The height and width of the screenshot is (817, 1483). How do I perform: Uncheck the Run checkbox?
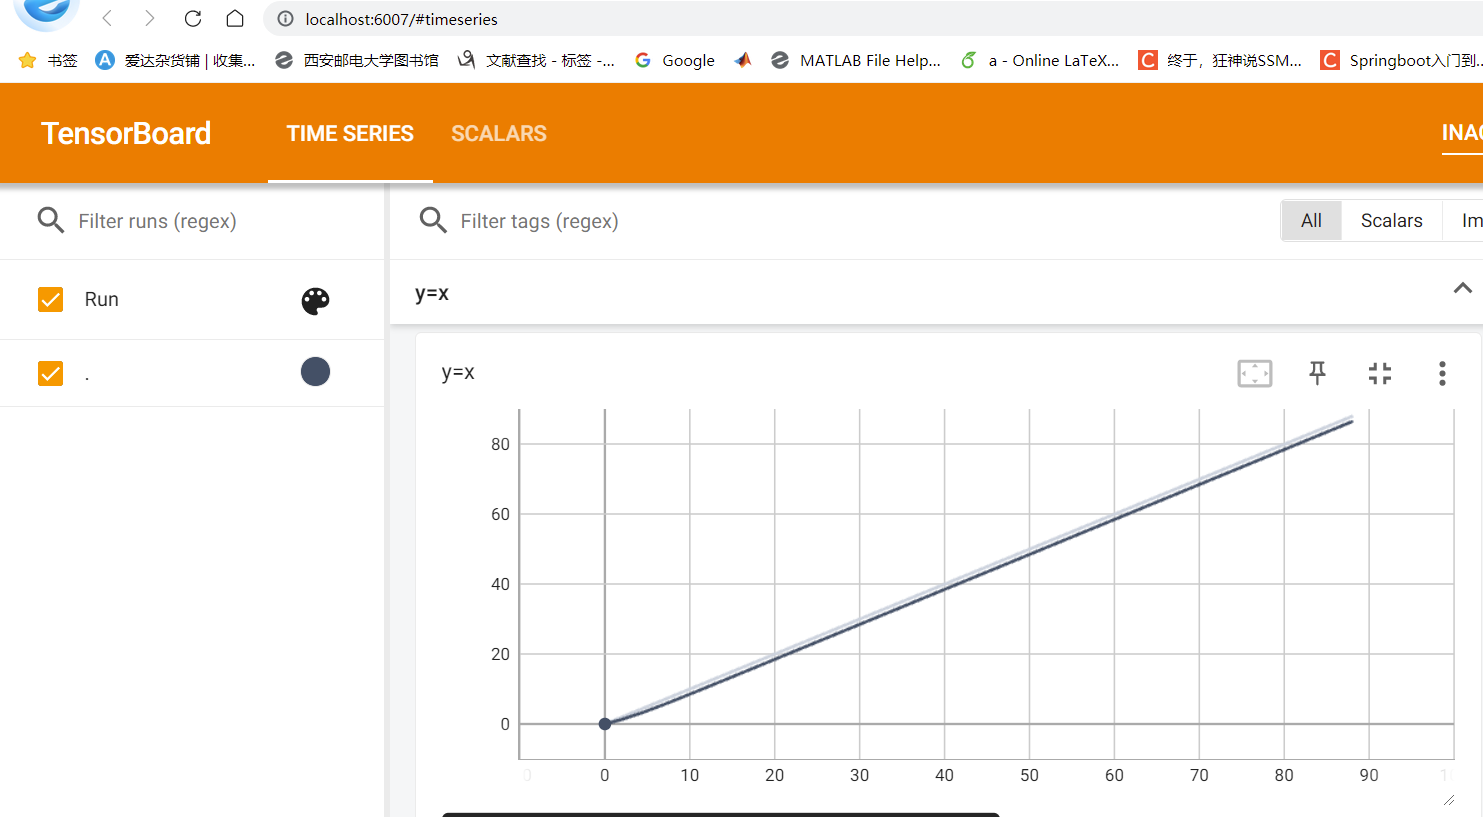click(x=50, y=299)
